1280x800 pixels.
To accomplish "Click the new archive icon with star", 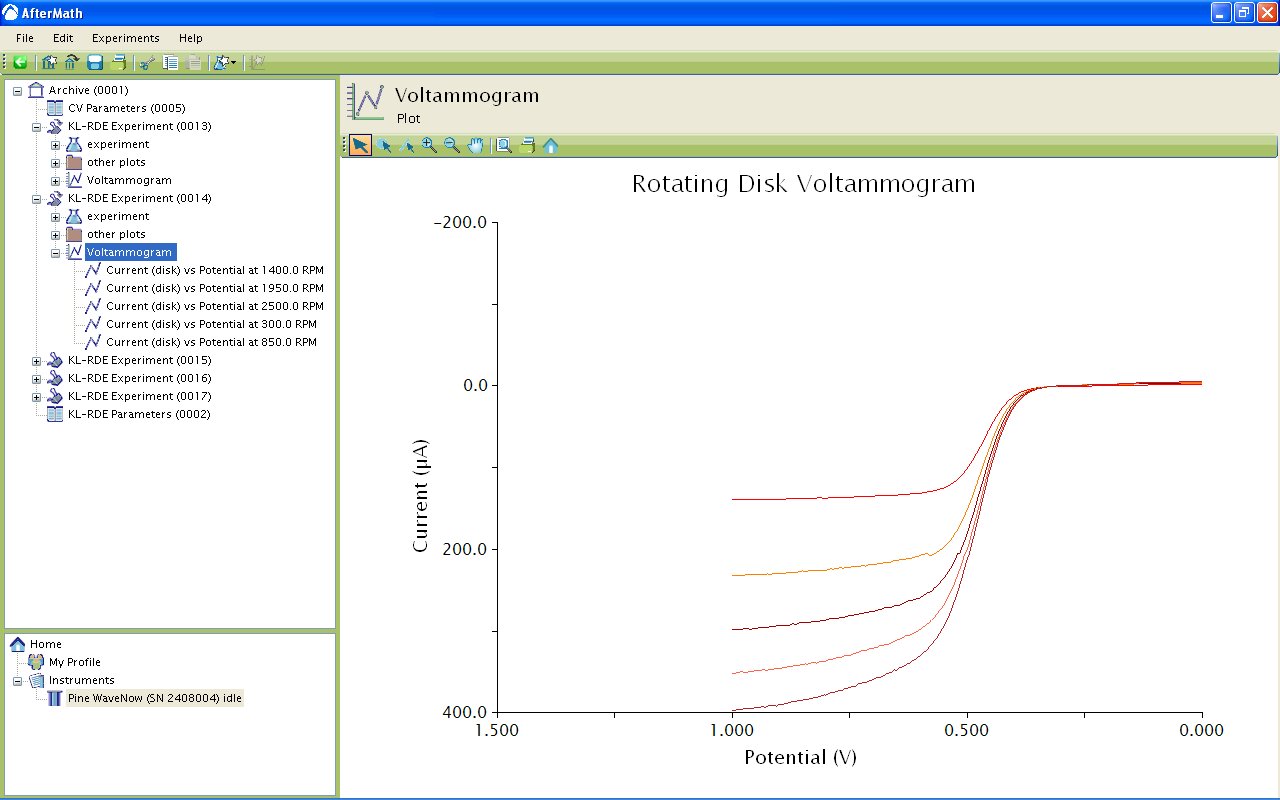I will (x=49, y=62).
